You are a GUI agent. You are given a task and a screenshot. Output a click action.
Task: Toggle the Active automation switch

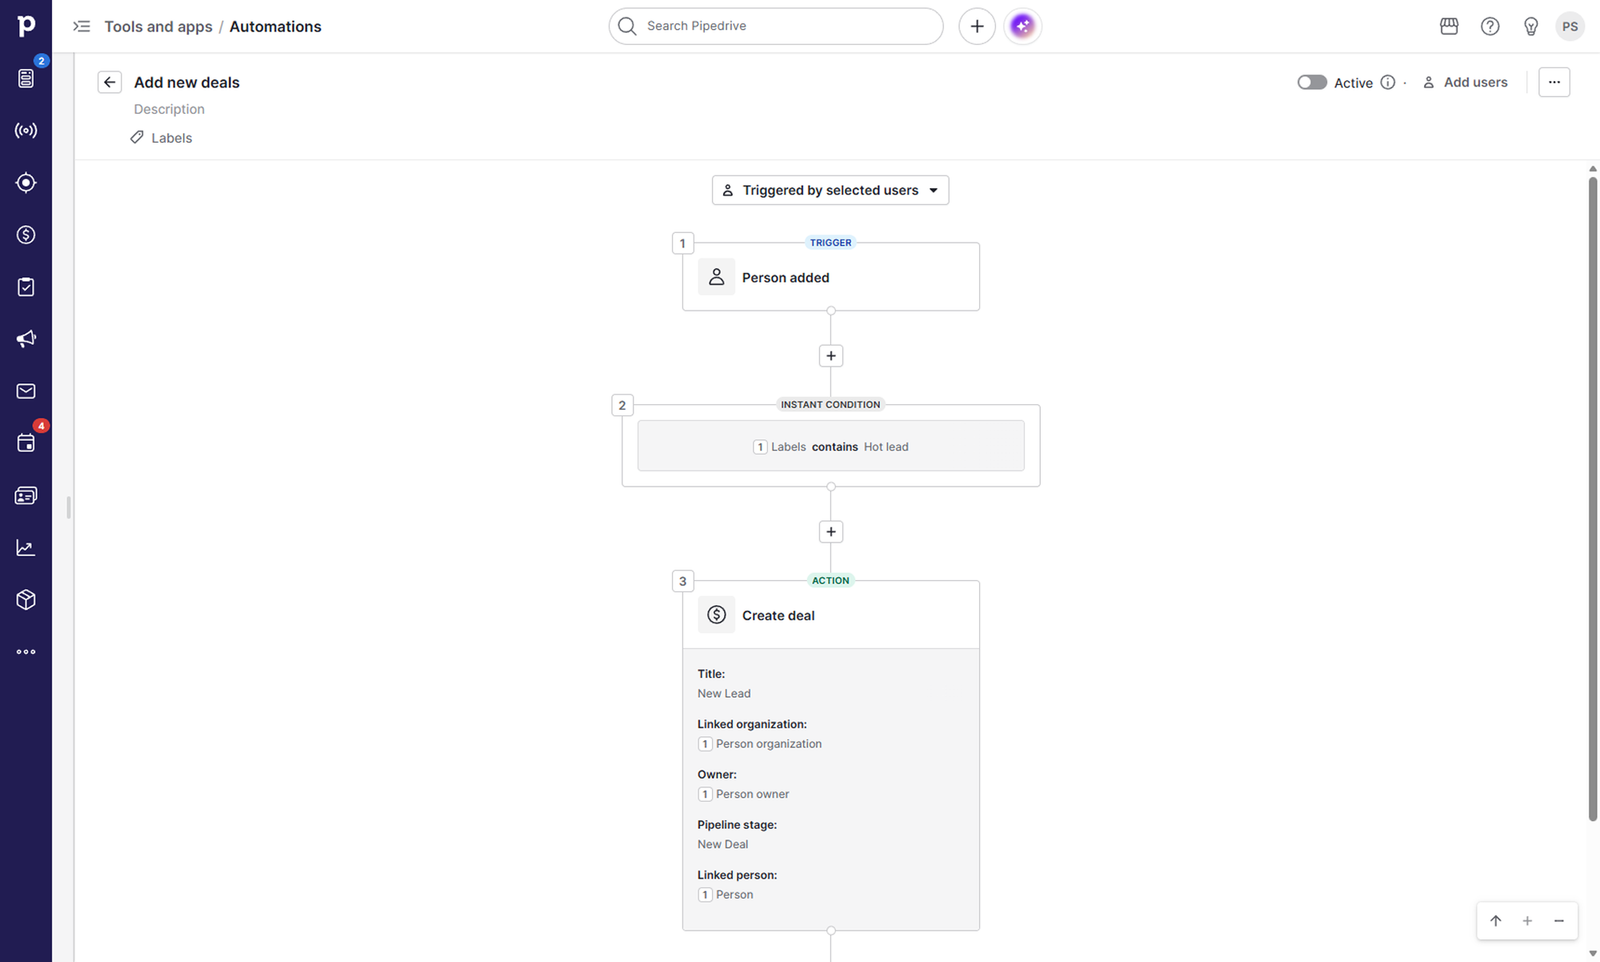pyautogui.click(x=1312, y=82)
